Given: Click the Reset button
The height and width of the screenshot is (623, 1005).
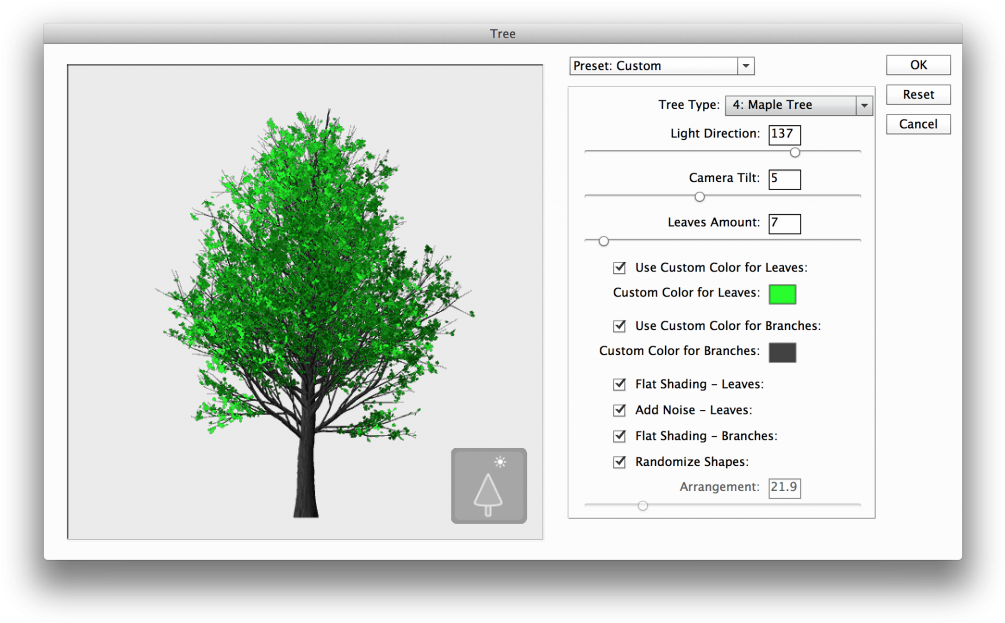Looking at the screenshot, I should coord(917,94).
